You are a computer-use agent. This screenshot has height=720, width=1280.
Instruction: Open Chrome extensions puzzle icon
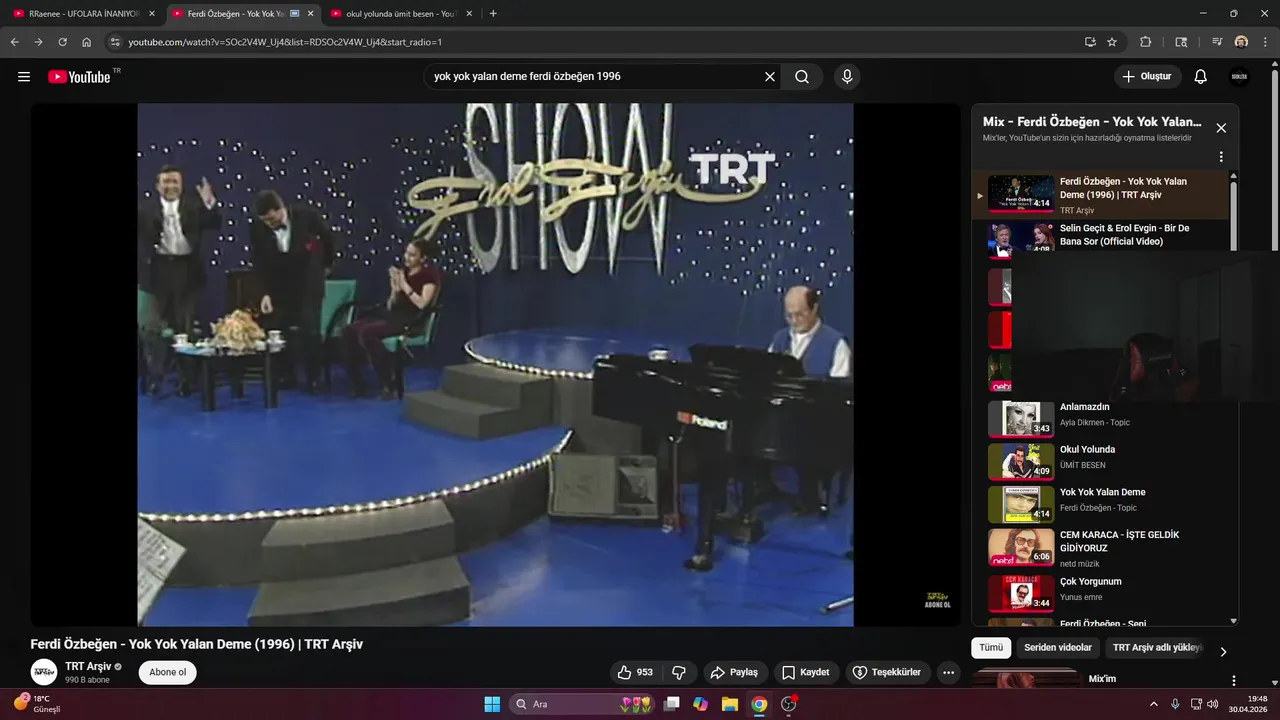[1146, 42]
